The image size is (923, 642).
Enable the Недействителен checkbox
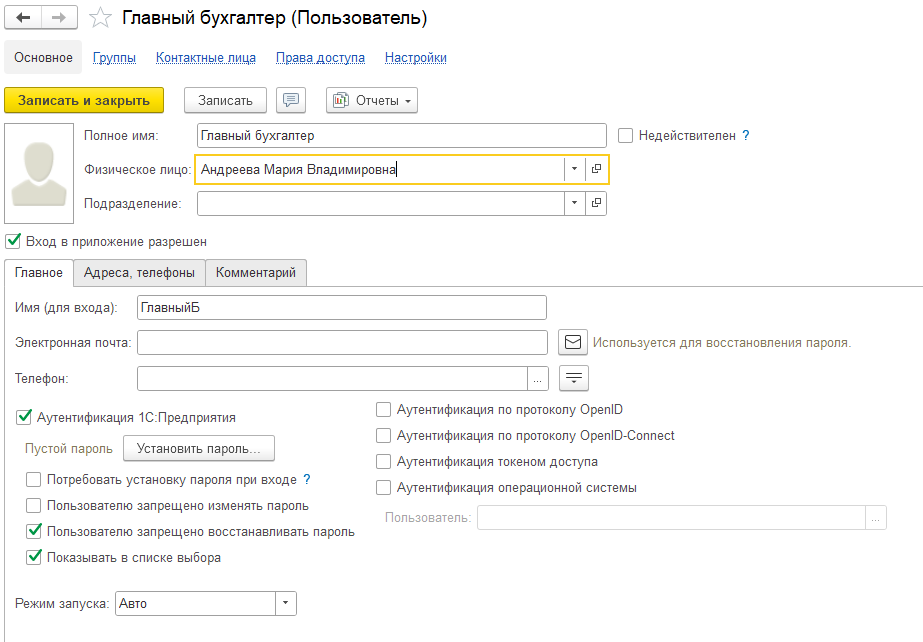pyautogui.click(x=625, y=135)
